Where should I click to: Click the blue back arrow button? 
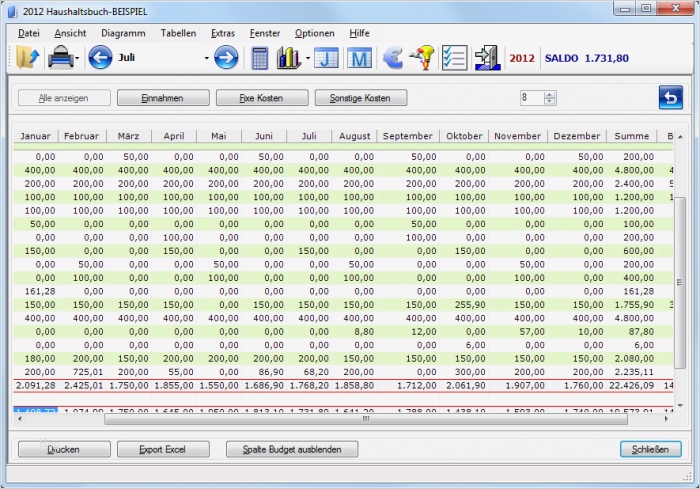pos(670,98)
